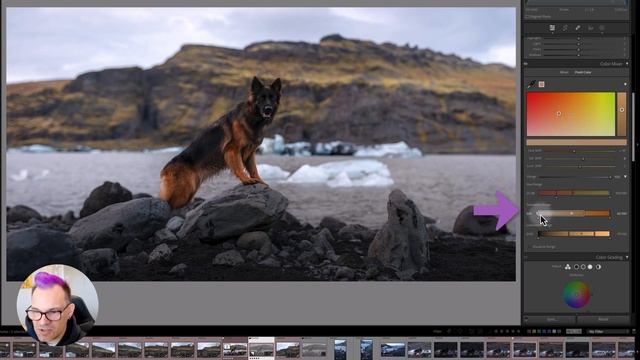Switch to the Mixer tab
The image size is (640, 360).
tap(564, 72)
